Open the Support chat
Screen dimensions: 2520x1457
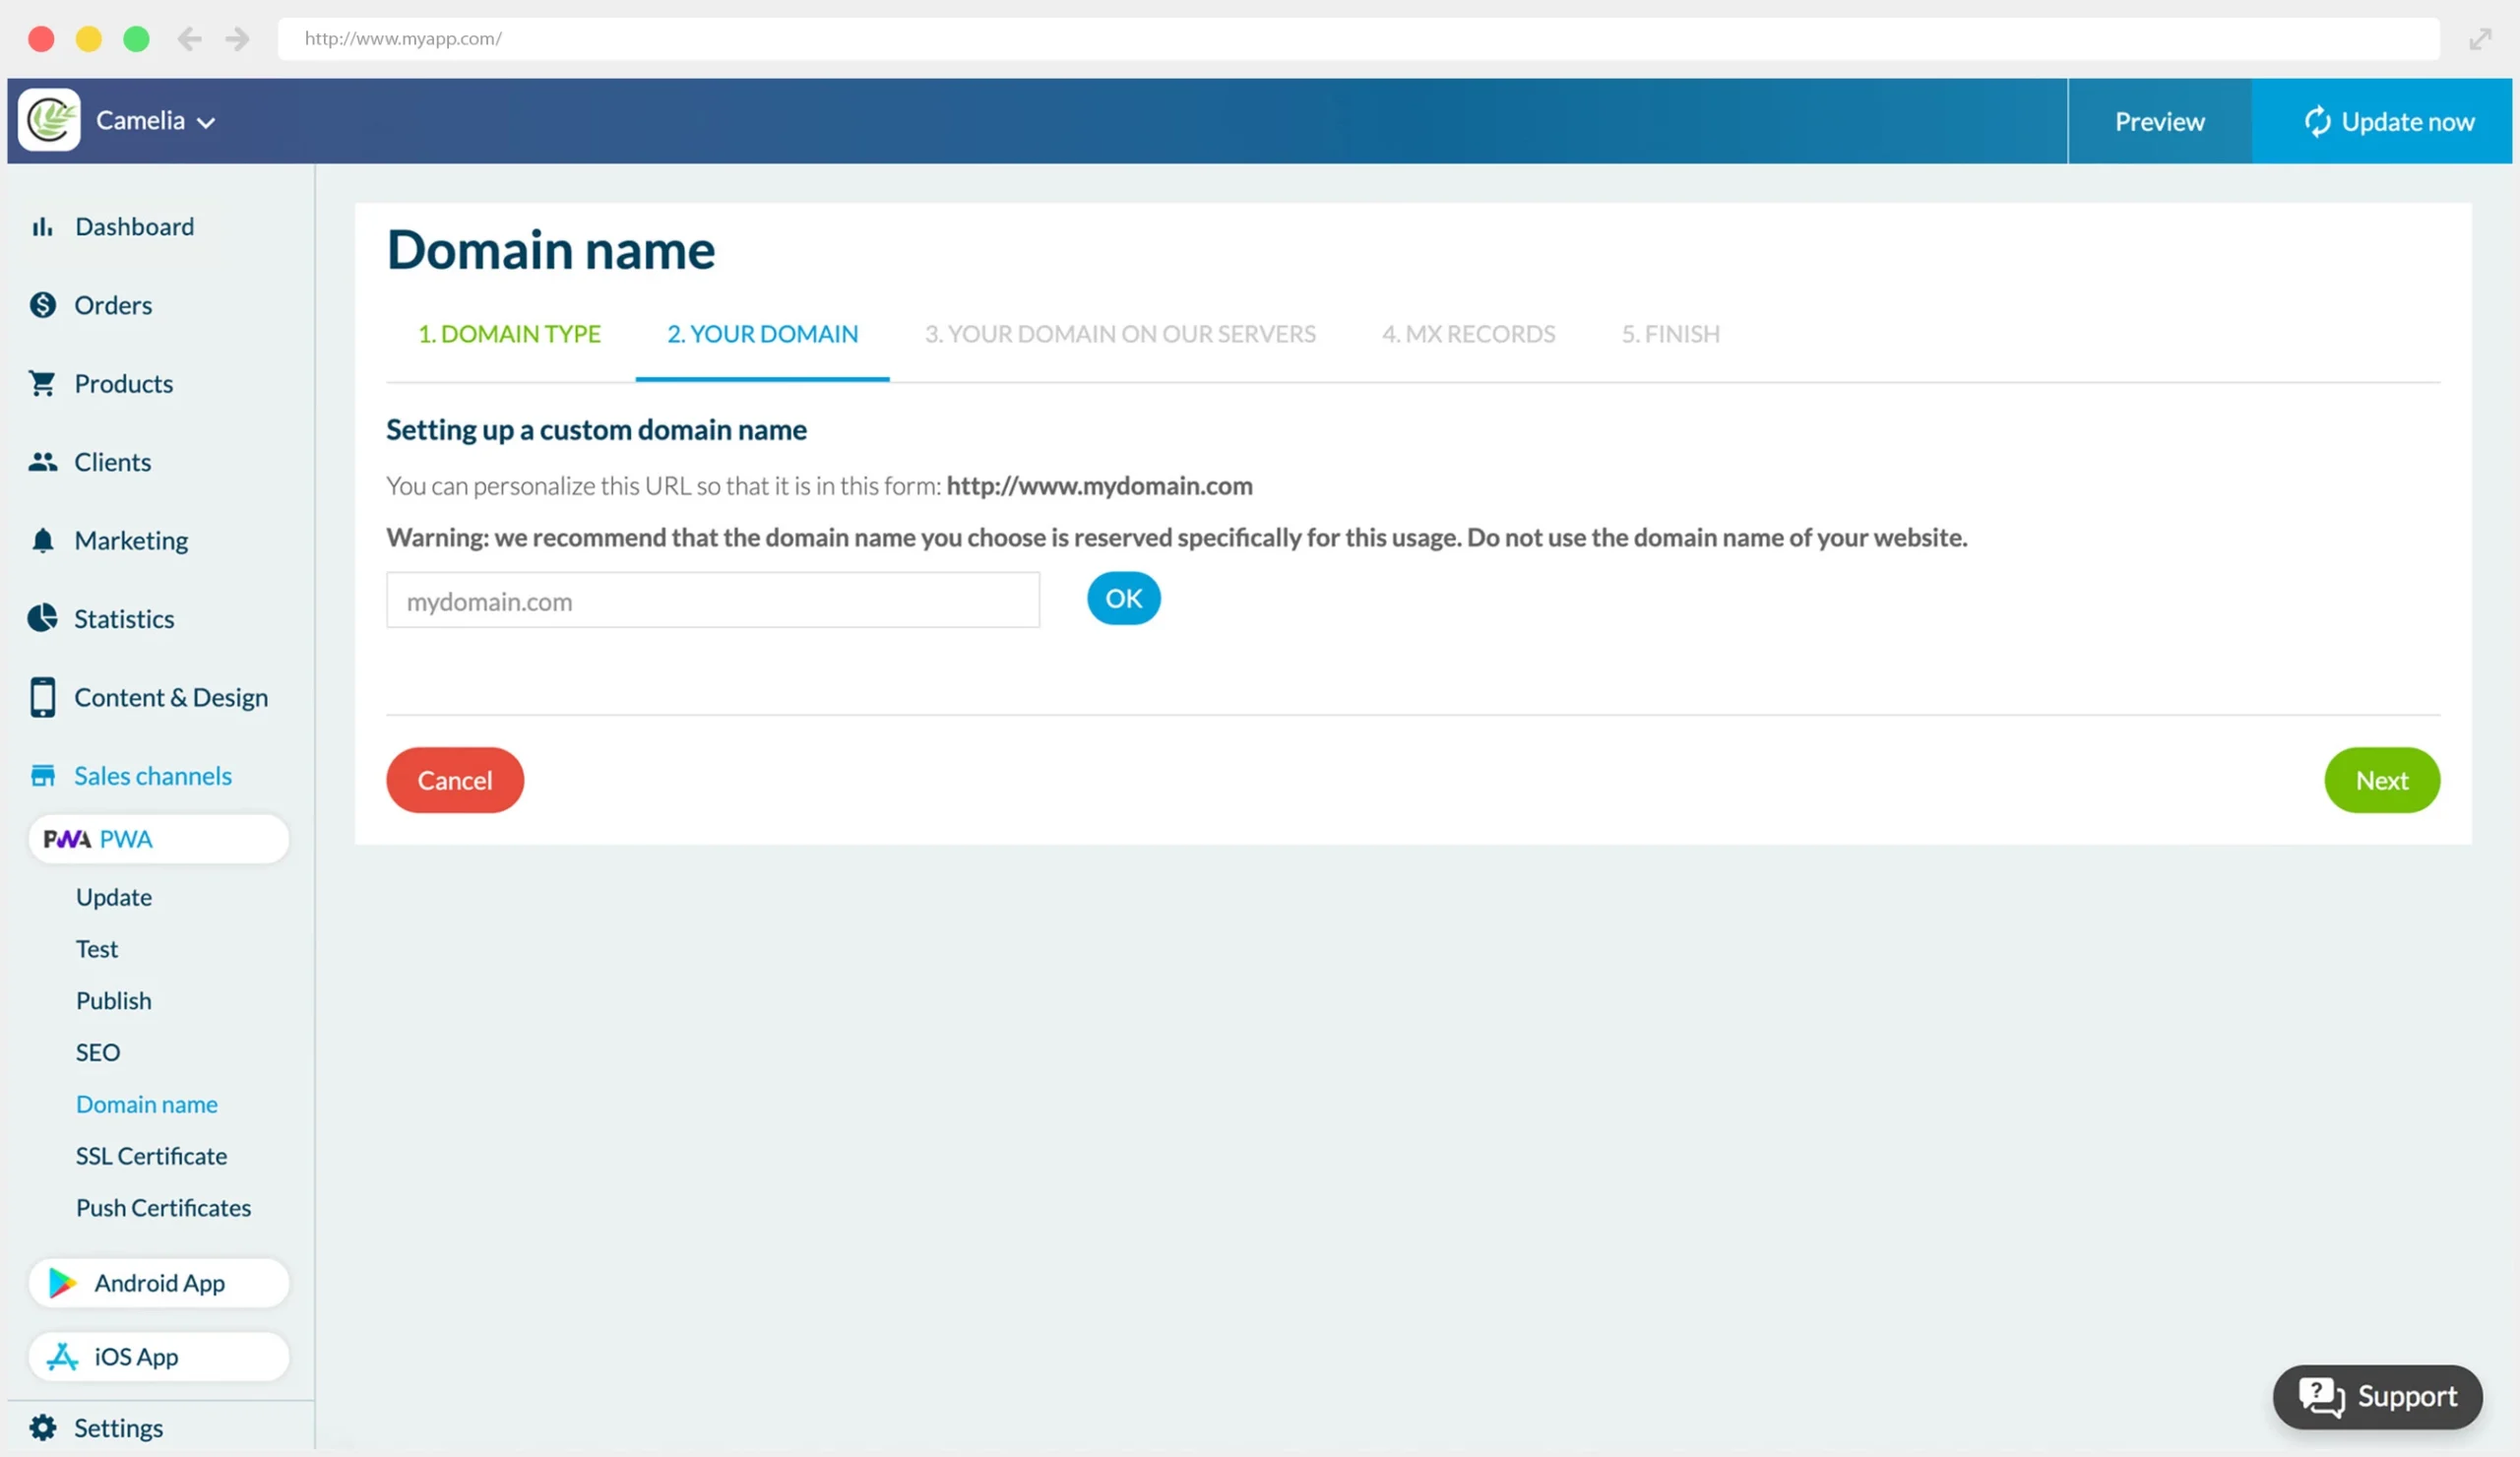click(2377, 1396)
